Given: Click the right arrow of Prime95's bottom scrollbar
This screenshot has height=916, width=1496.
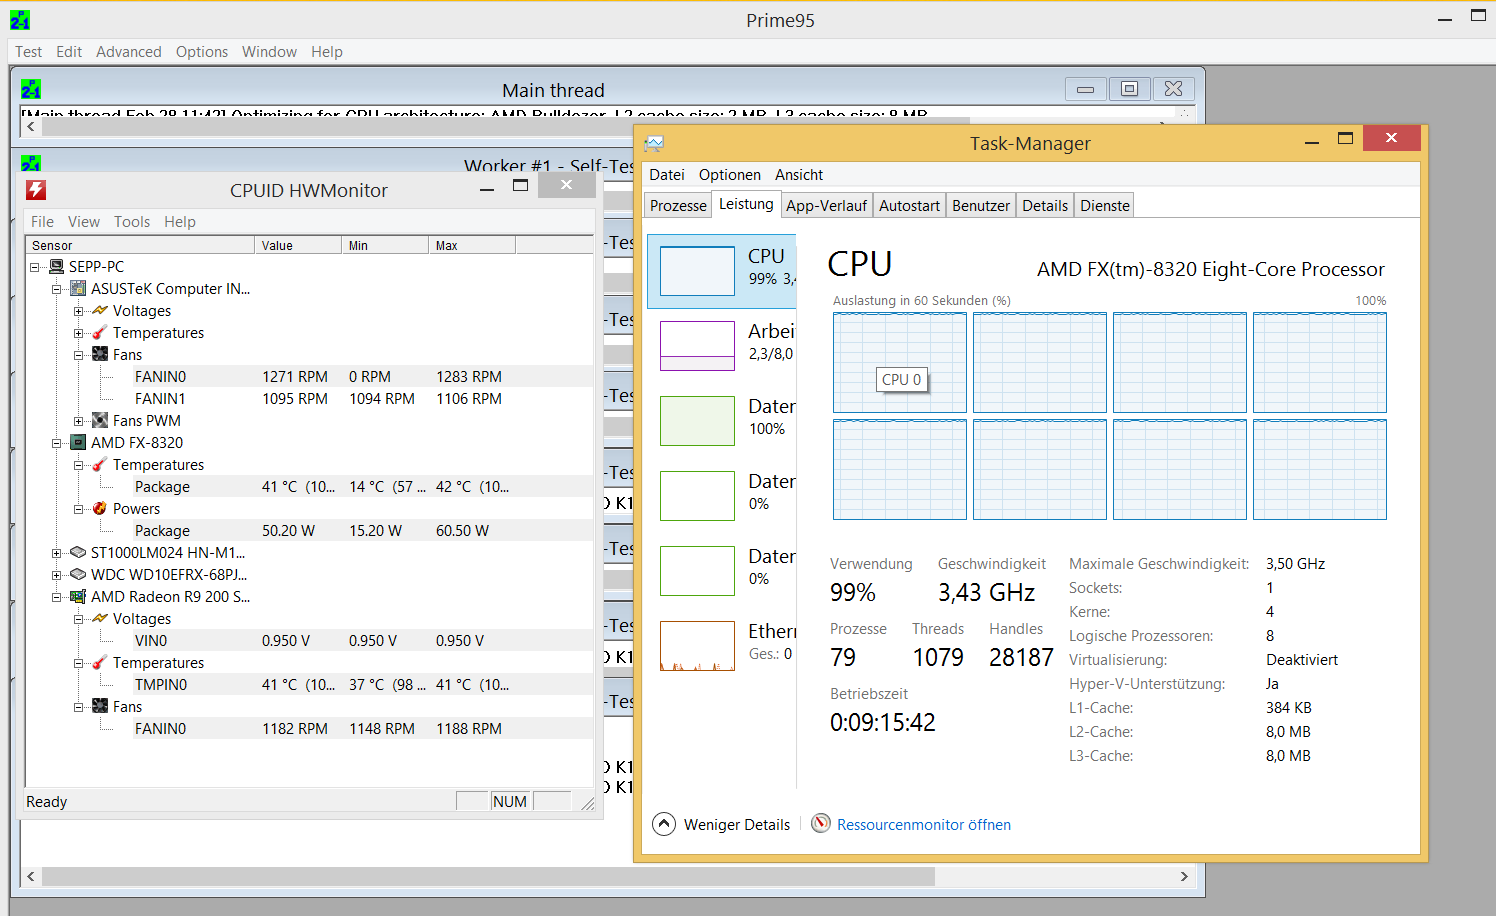Looking at the screenshot, I should pos(1184,877).
